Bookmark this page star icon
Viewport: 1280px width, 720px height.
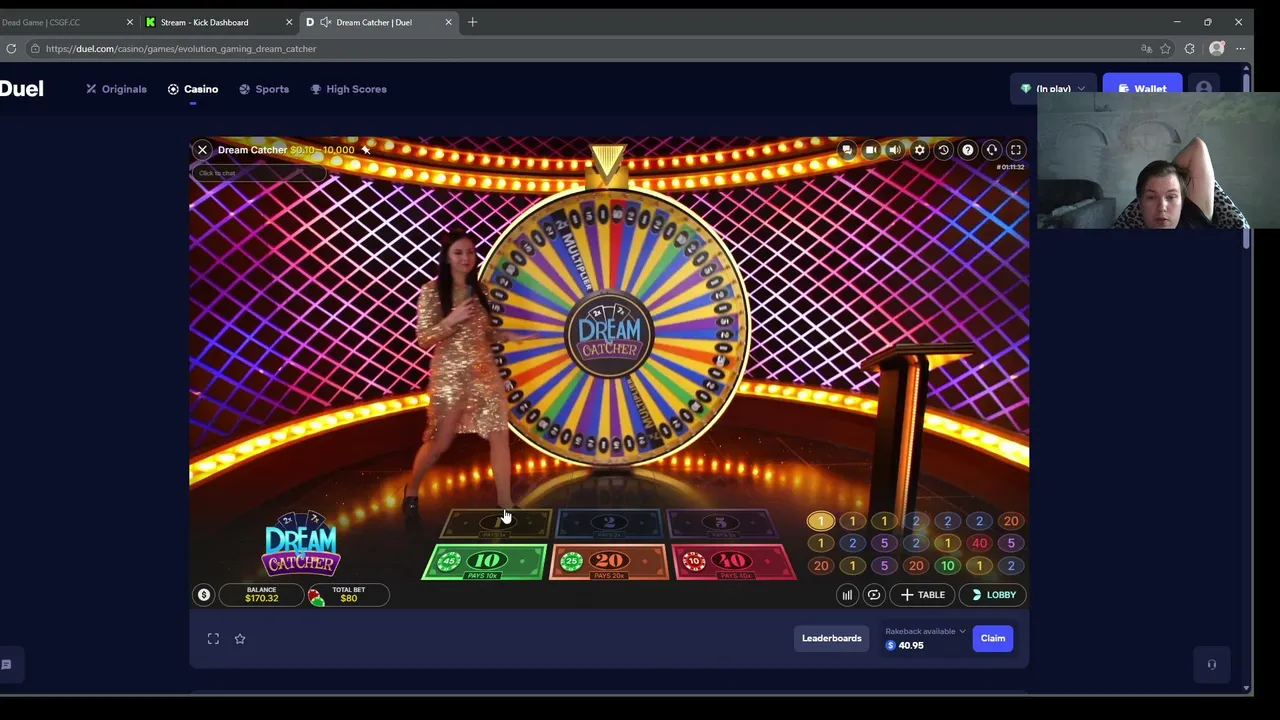click(1165, 49)
